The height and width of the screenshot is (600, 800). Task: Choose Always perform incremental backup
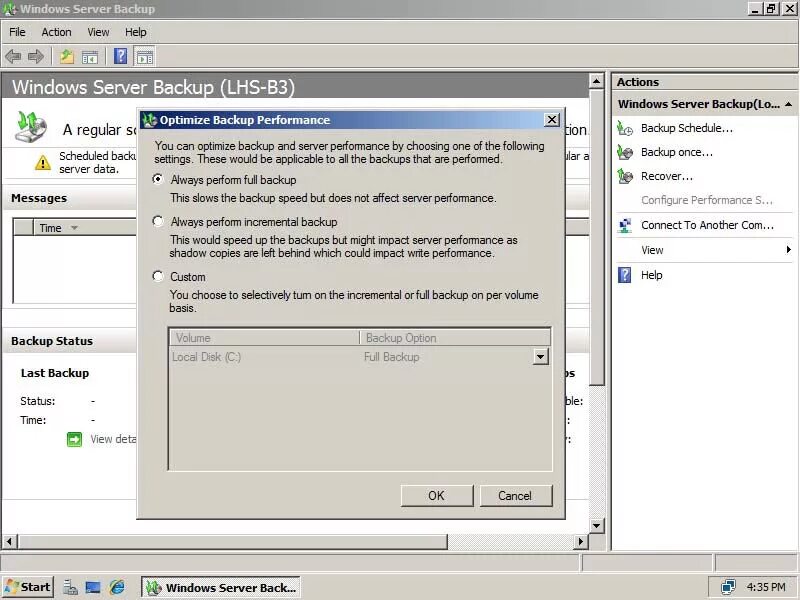pyautogui.click(x=157, y=221)
